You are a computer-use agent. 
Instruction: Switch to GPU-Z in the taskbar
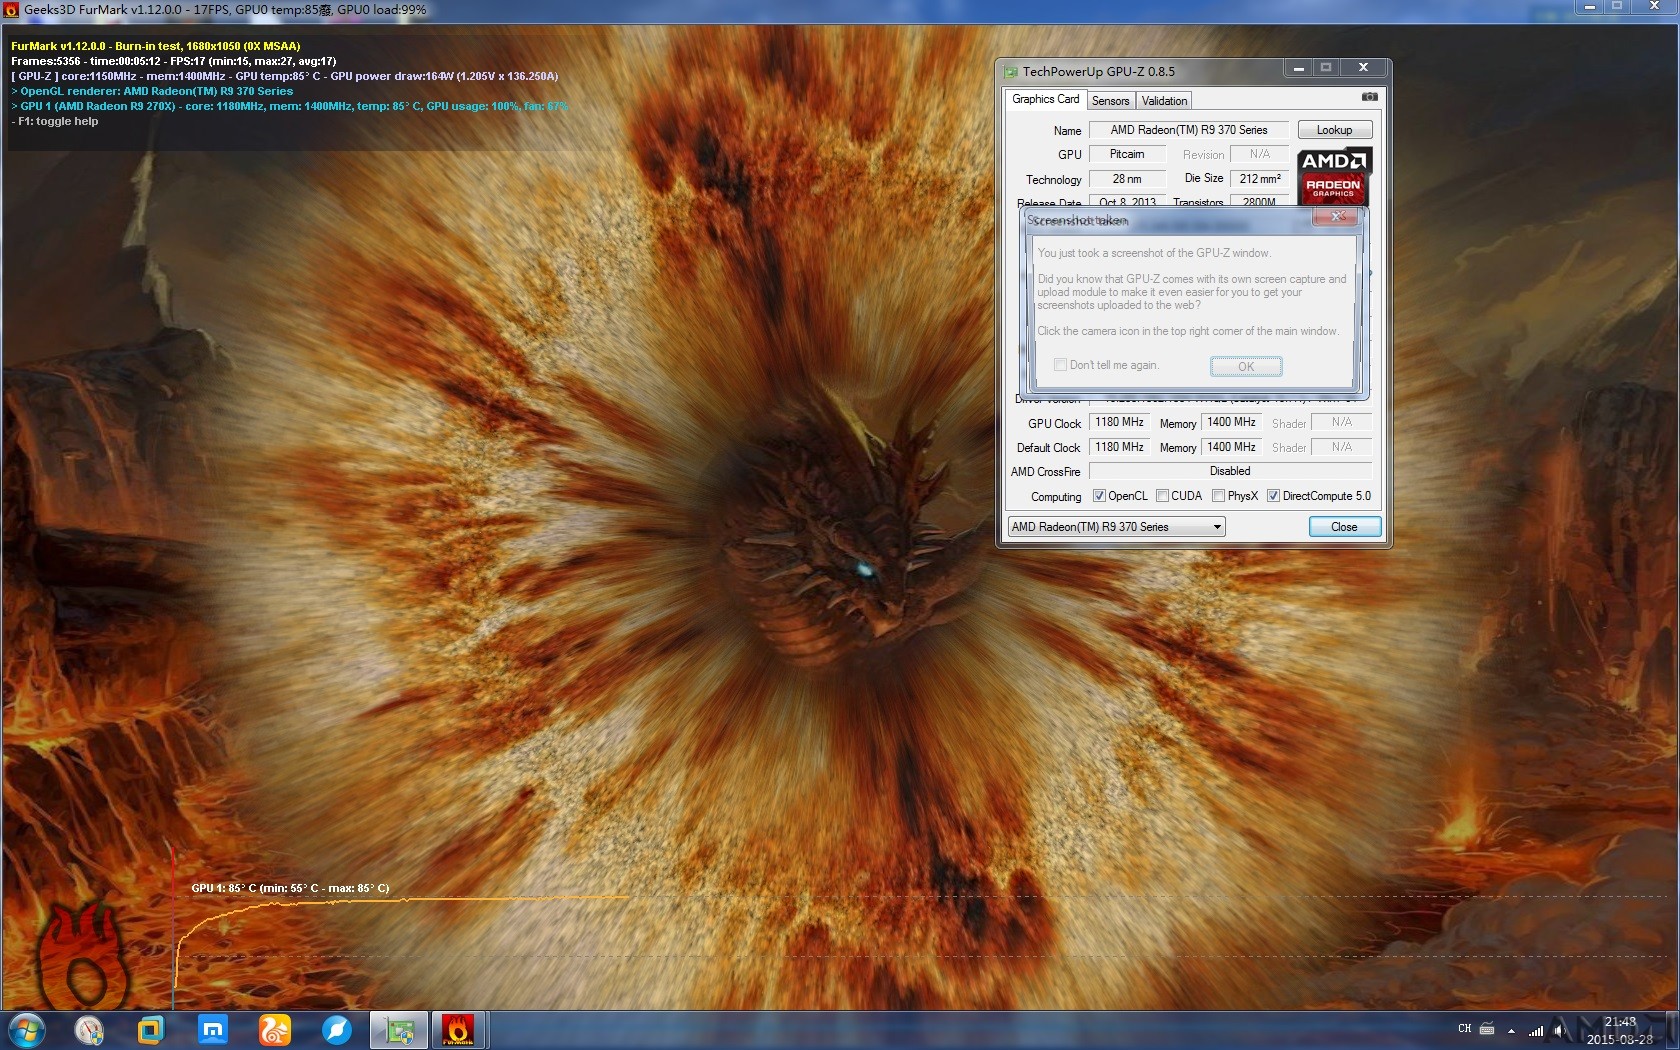[x=399, y=1030]
